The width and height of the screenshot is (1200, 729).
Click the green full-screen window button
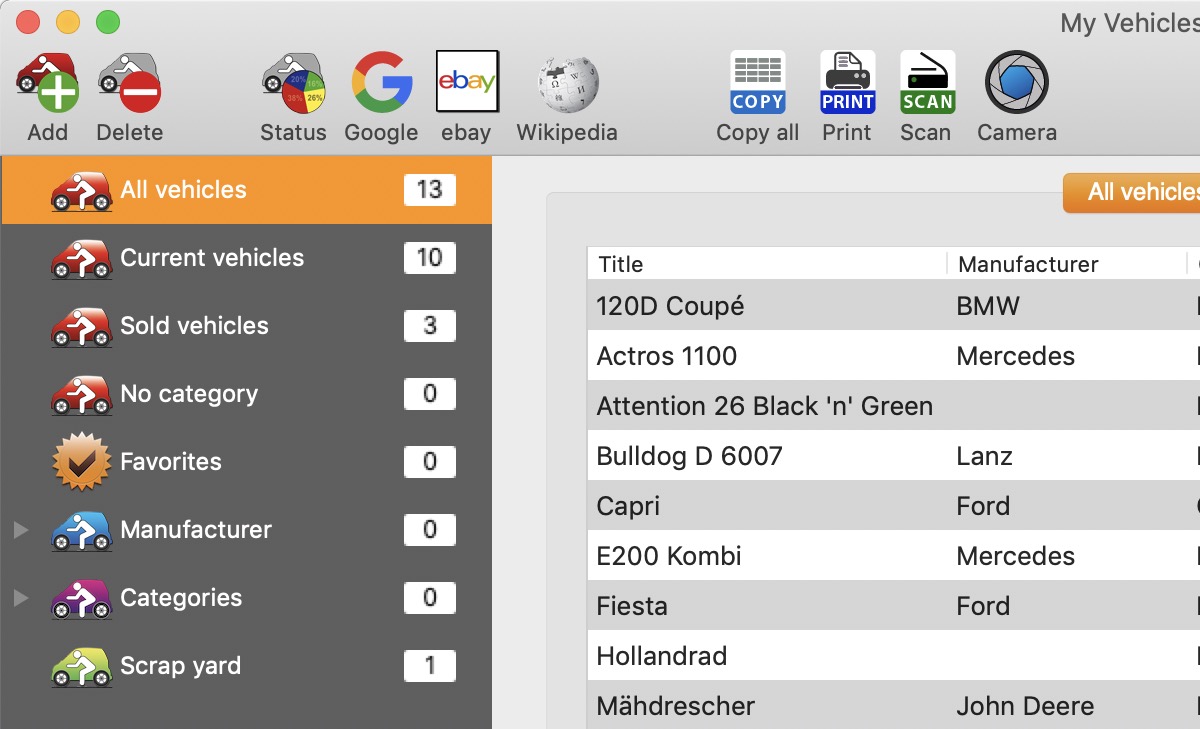point(108,22)
